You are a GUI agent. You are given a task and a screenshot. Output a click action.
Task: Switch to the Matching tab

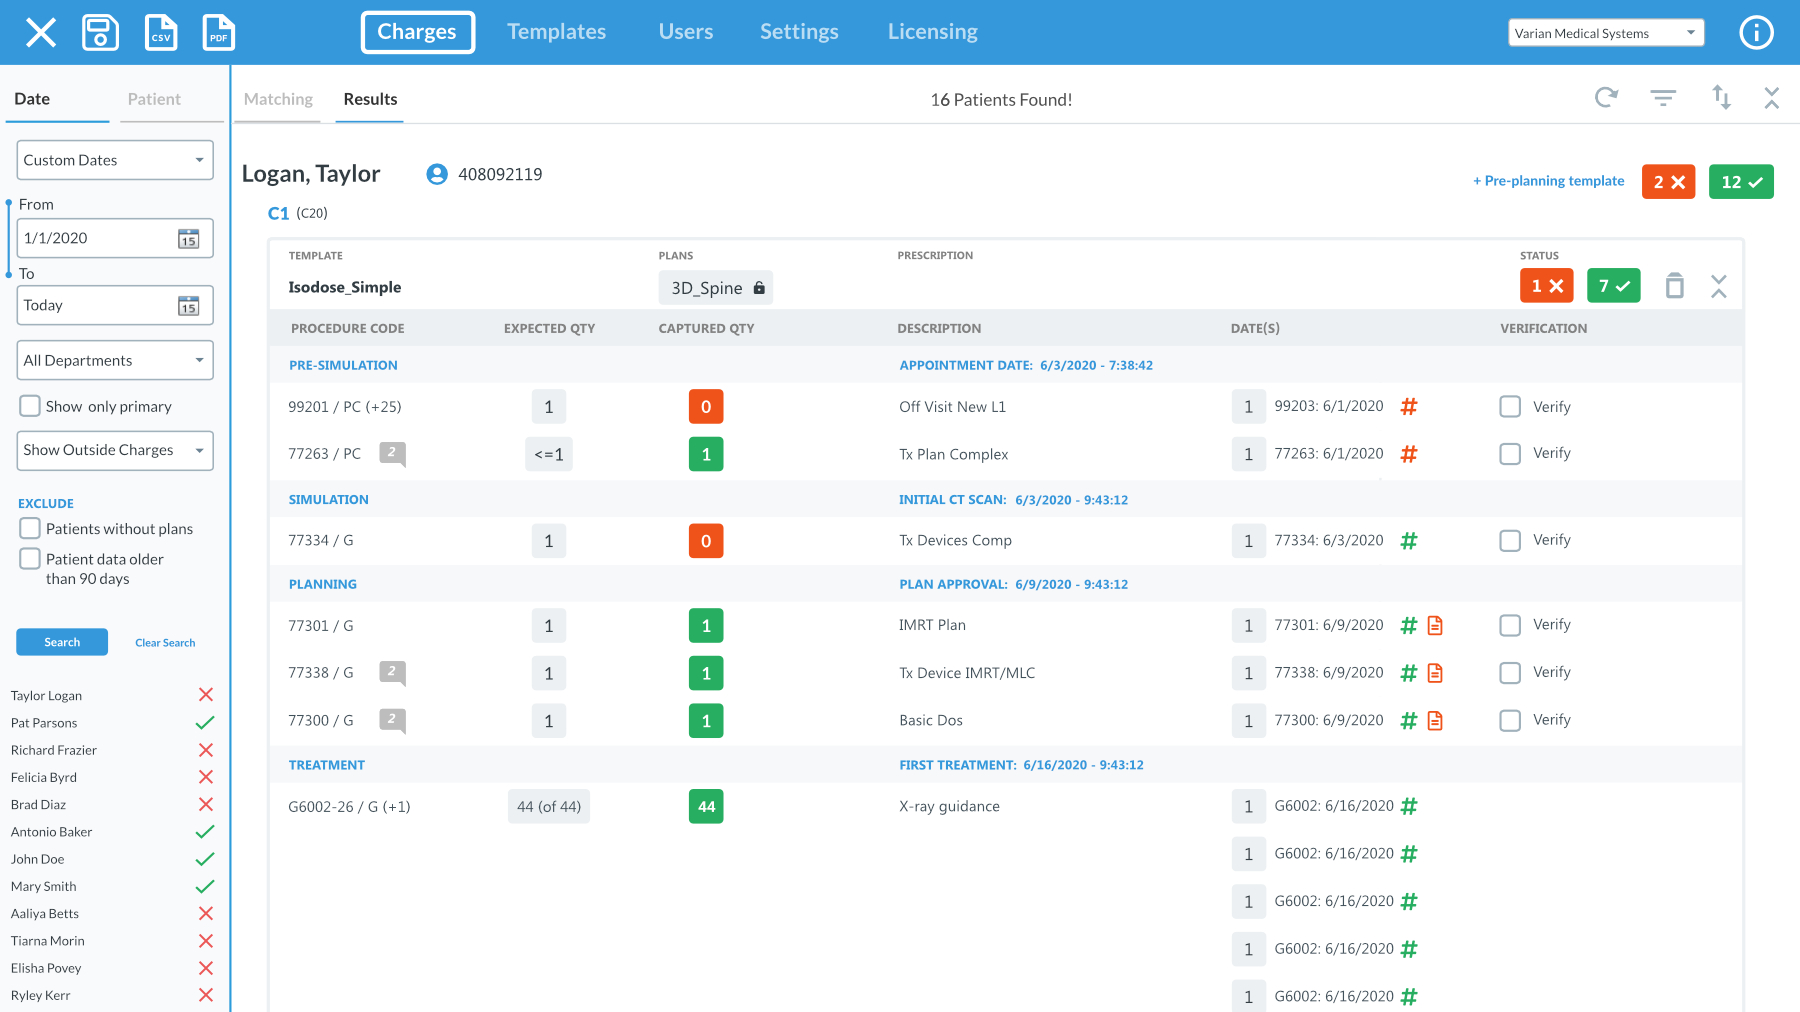(278, 99)
